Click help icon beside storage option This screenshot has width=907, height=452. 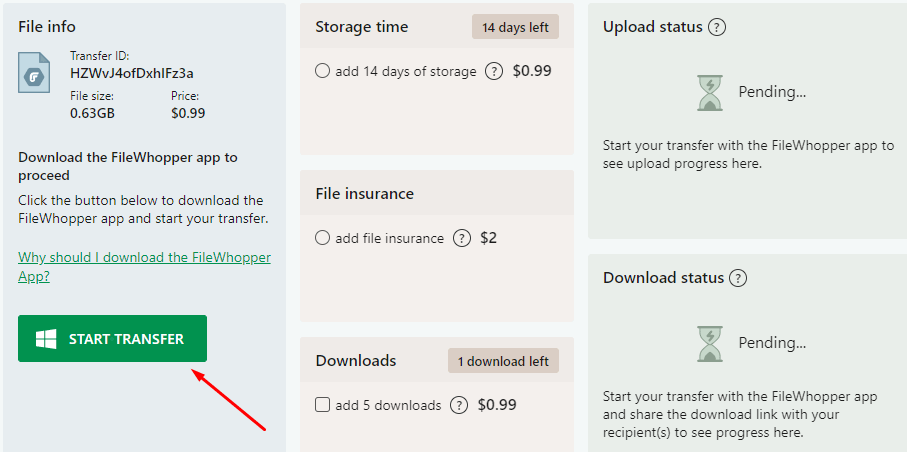[493, 71]
